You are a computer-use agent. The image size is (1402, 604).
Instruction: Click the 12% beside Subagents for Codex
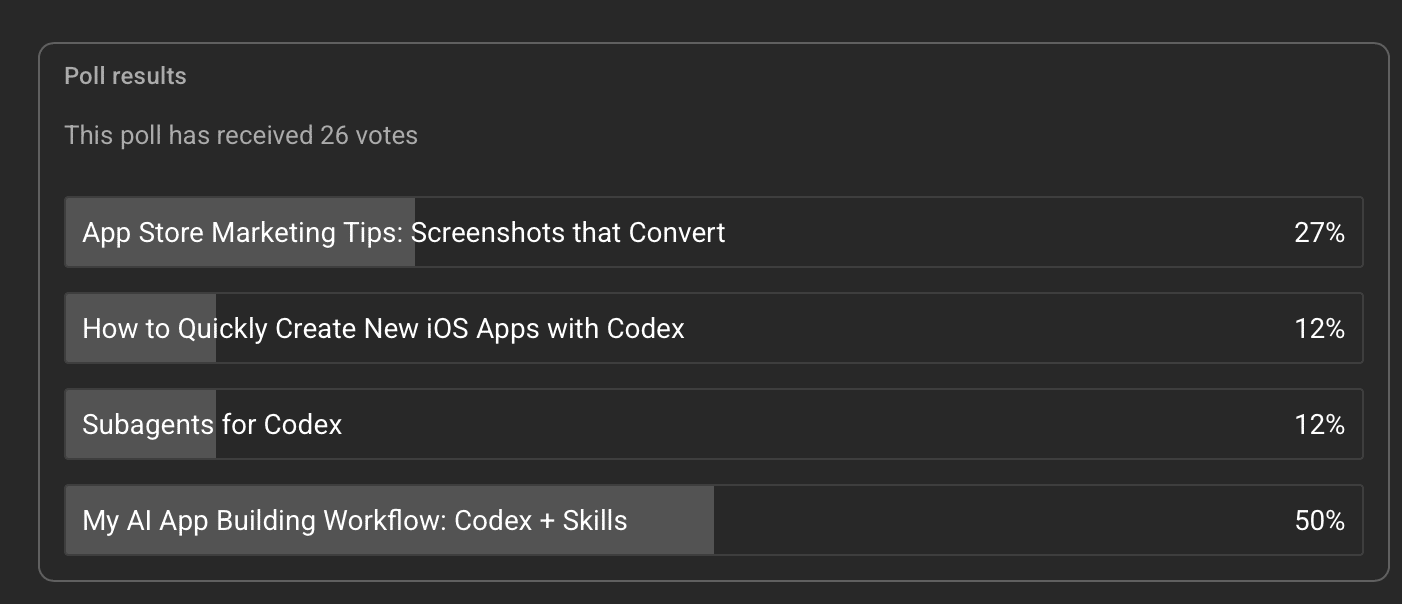pyautogui.click(x=1319, y=425)
